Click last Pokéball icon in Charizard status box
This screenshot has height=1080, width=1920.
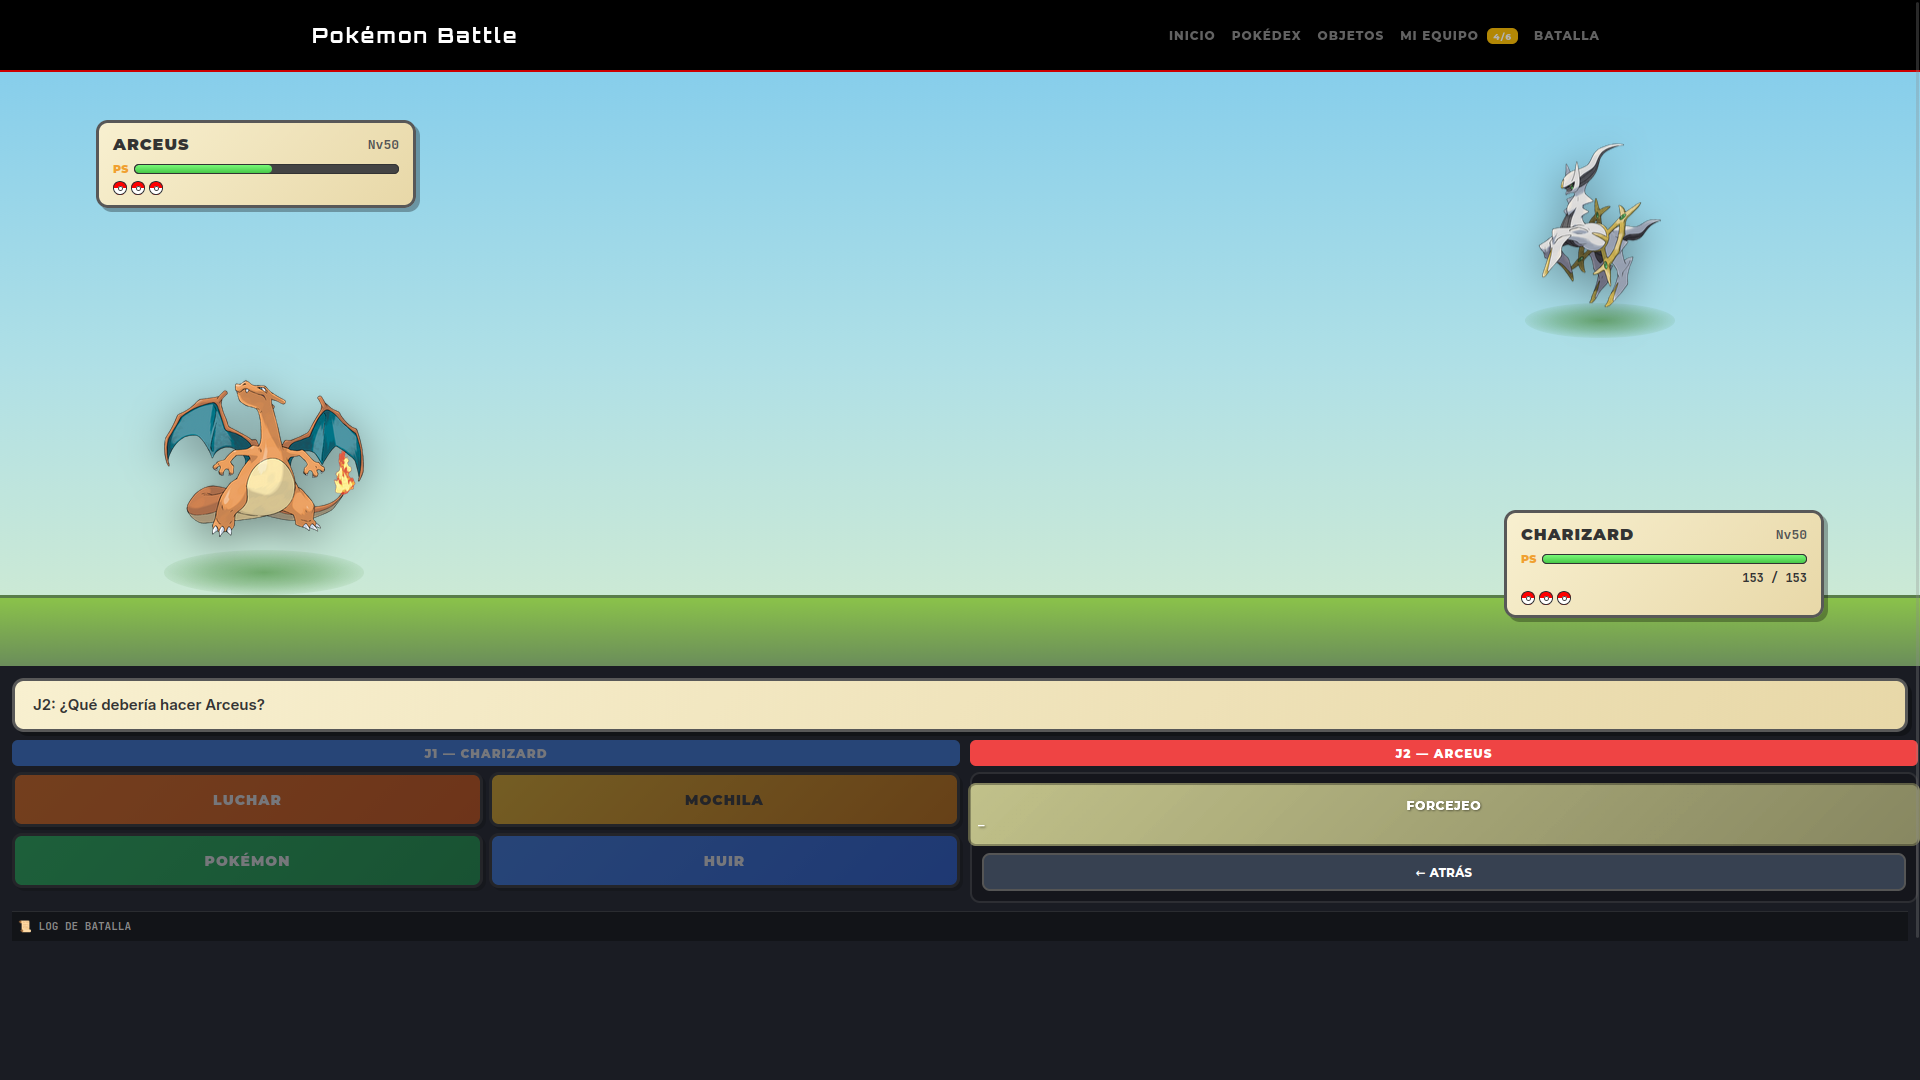point(1564,598)
